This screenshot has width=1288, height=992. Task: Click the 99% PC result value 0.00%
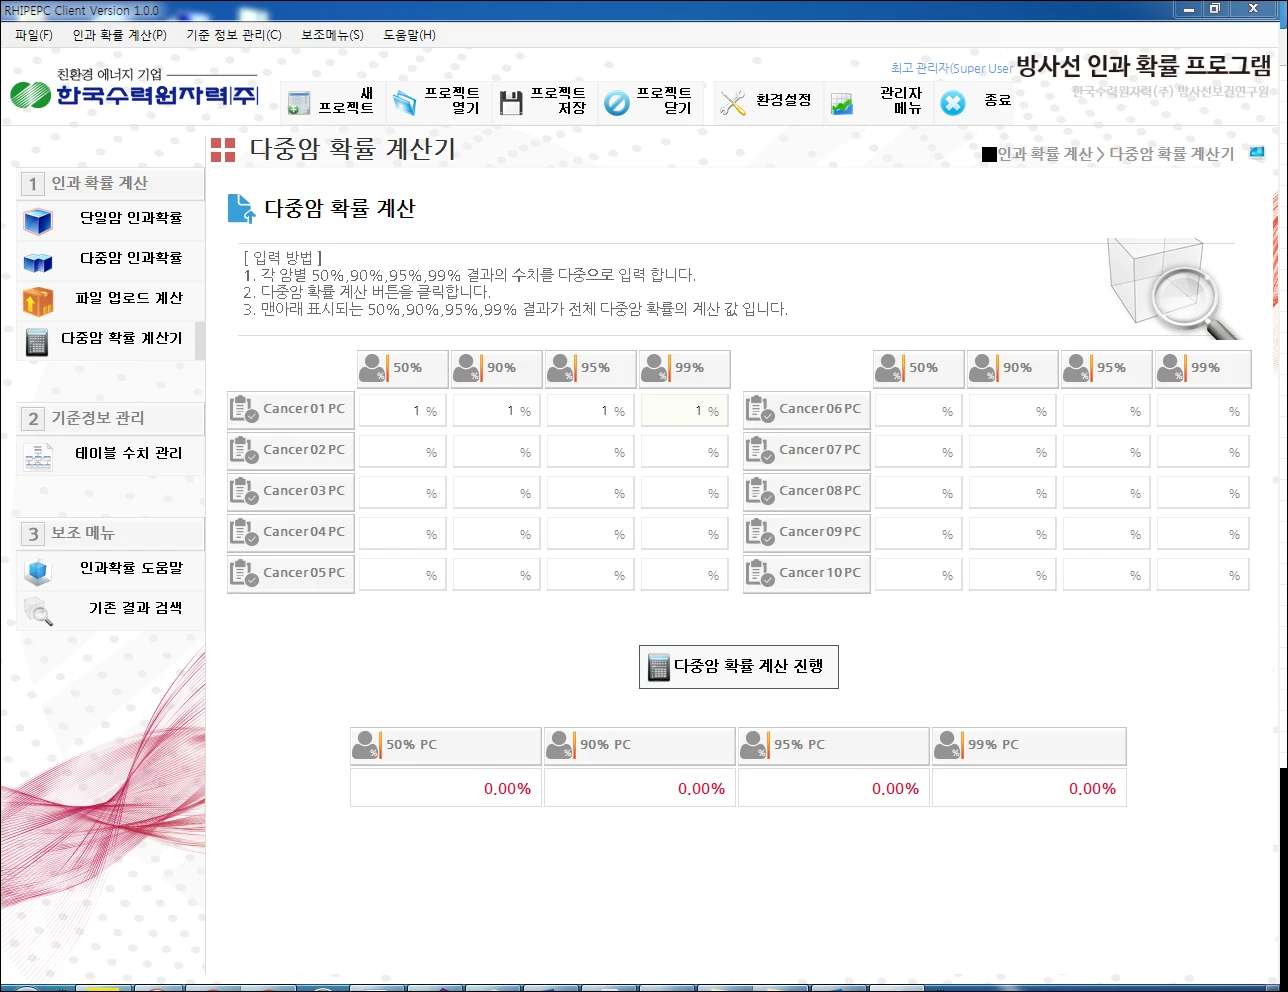[1029, 788]
